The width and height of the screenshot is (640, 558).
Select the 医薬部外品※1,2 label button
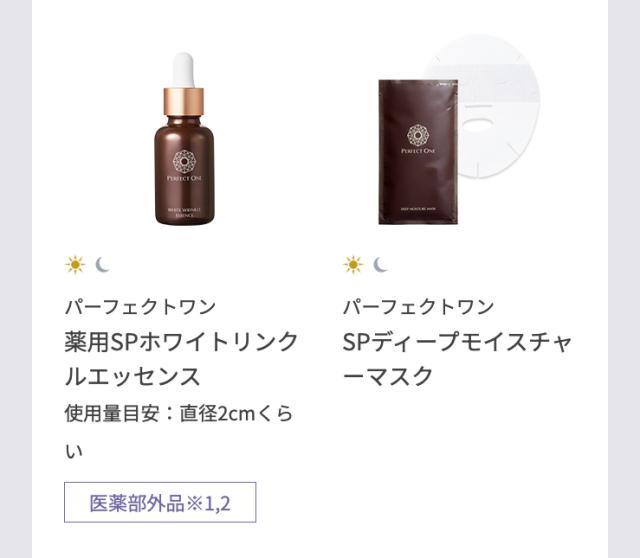tap(160, 502)
